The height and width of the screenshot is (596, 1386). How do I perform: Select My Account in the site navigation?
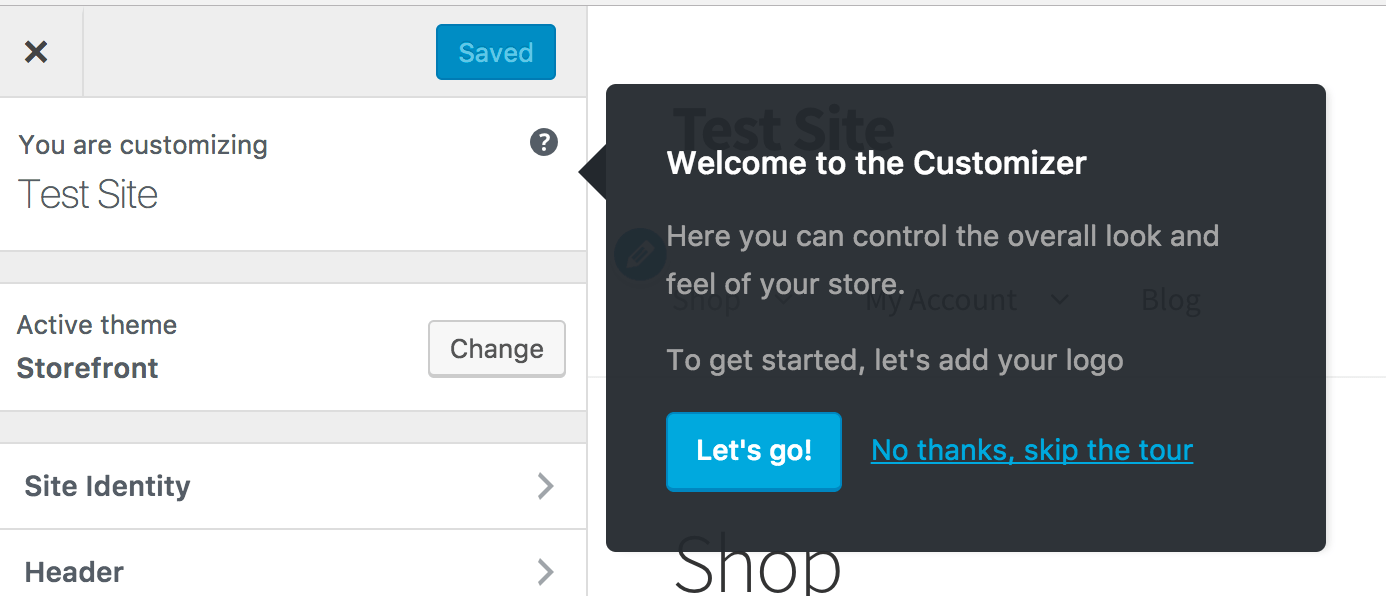tap(940, 299)
